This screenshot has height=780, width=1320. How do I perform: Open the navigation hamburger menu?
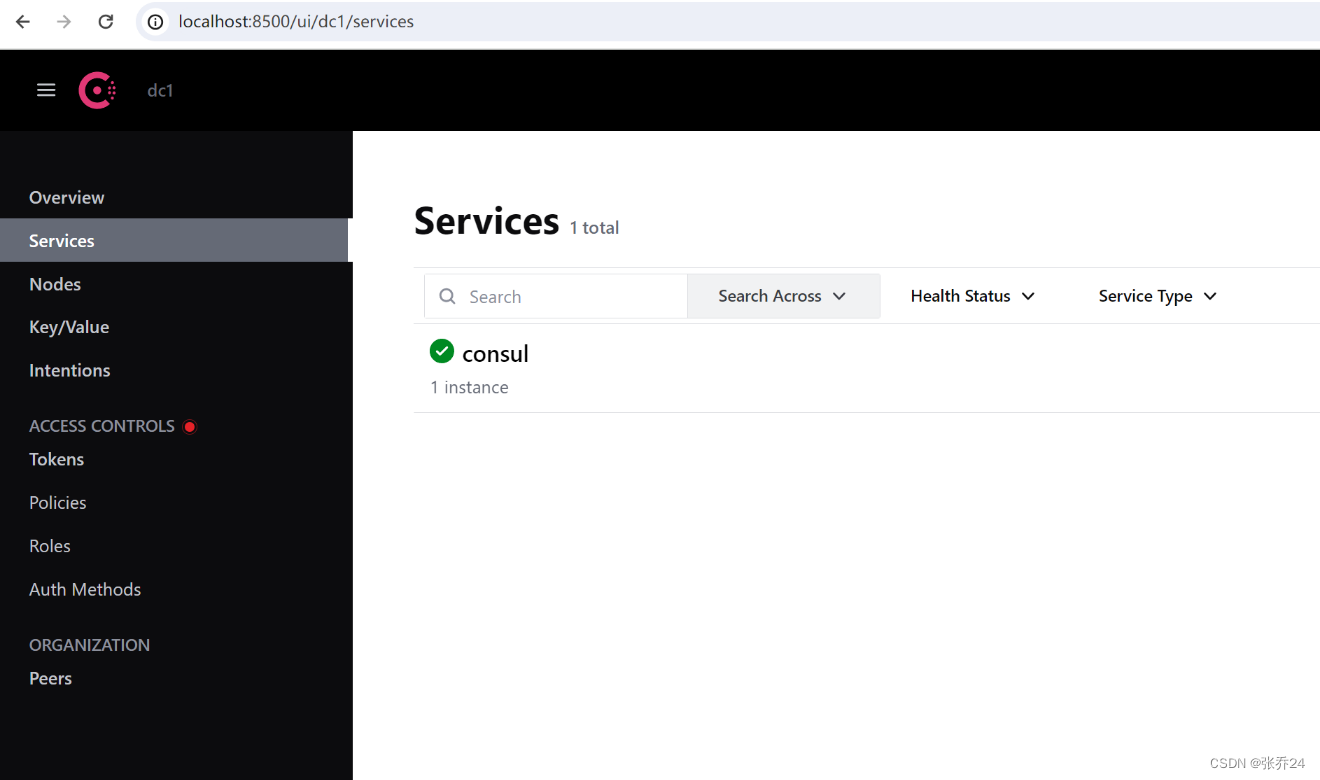(x=45, y=90)
